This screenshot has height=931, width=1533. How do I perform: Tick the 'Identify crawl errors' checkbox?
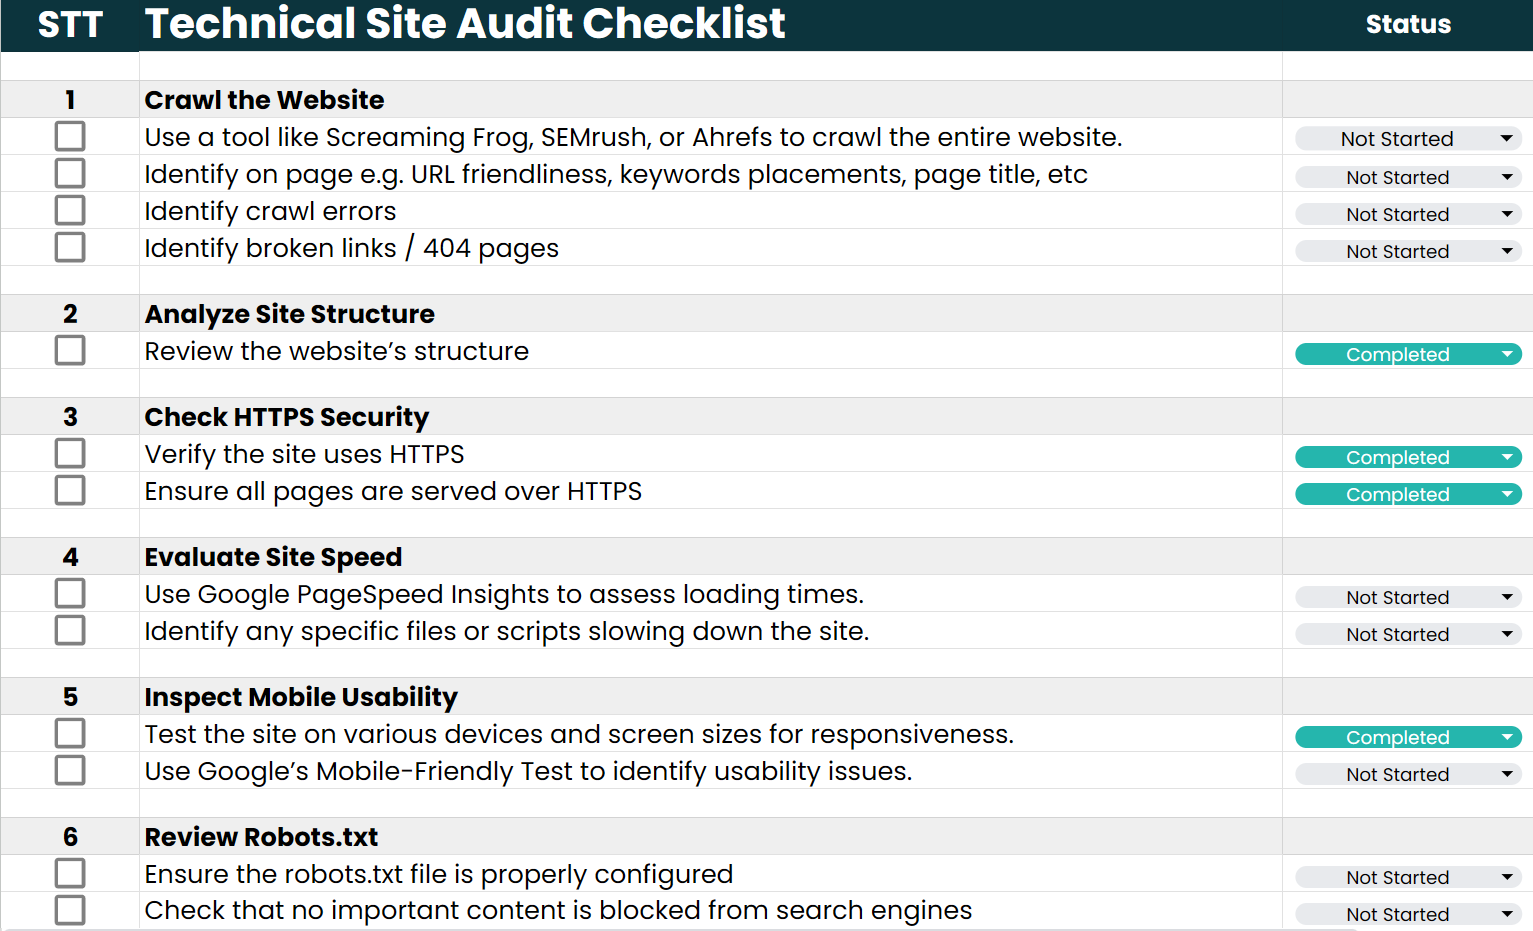70,210
